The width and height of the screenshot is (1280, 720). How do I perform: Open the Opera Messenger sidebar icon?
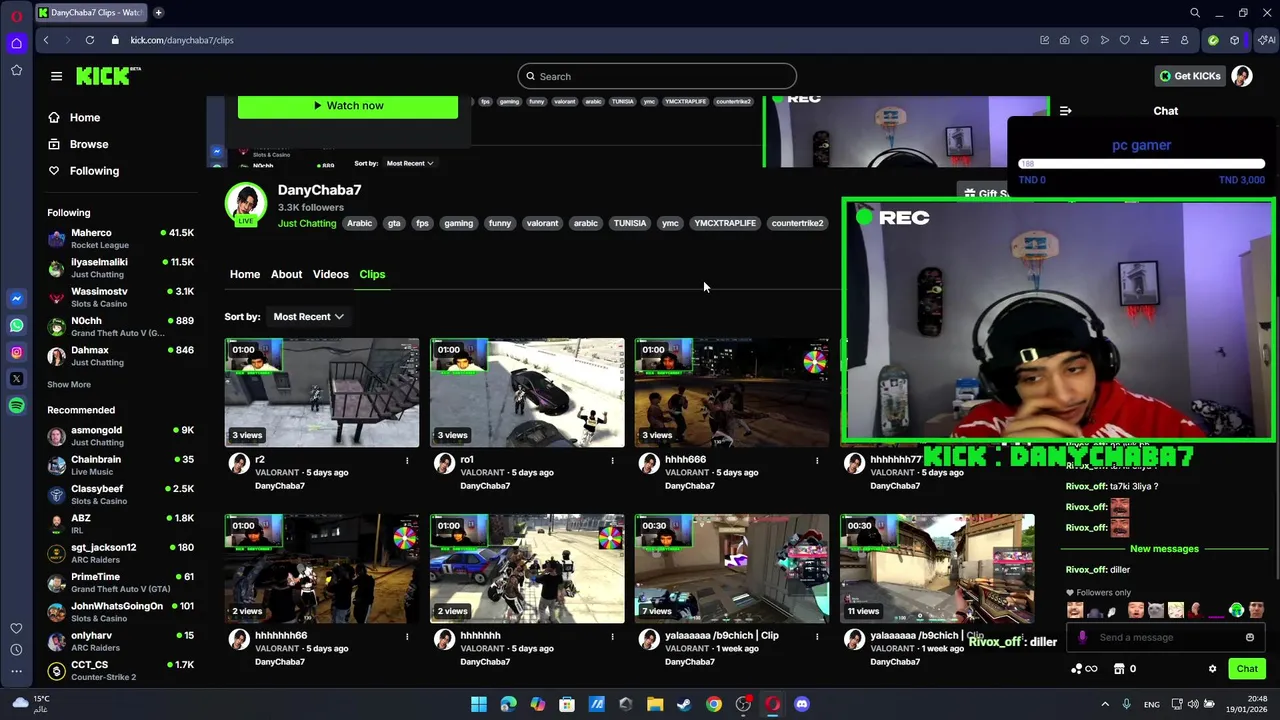(16, 298)
